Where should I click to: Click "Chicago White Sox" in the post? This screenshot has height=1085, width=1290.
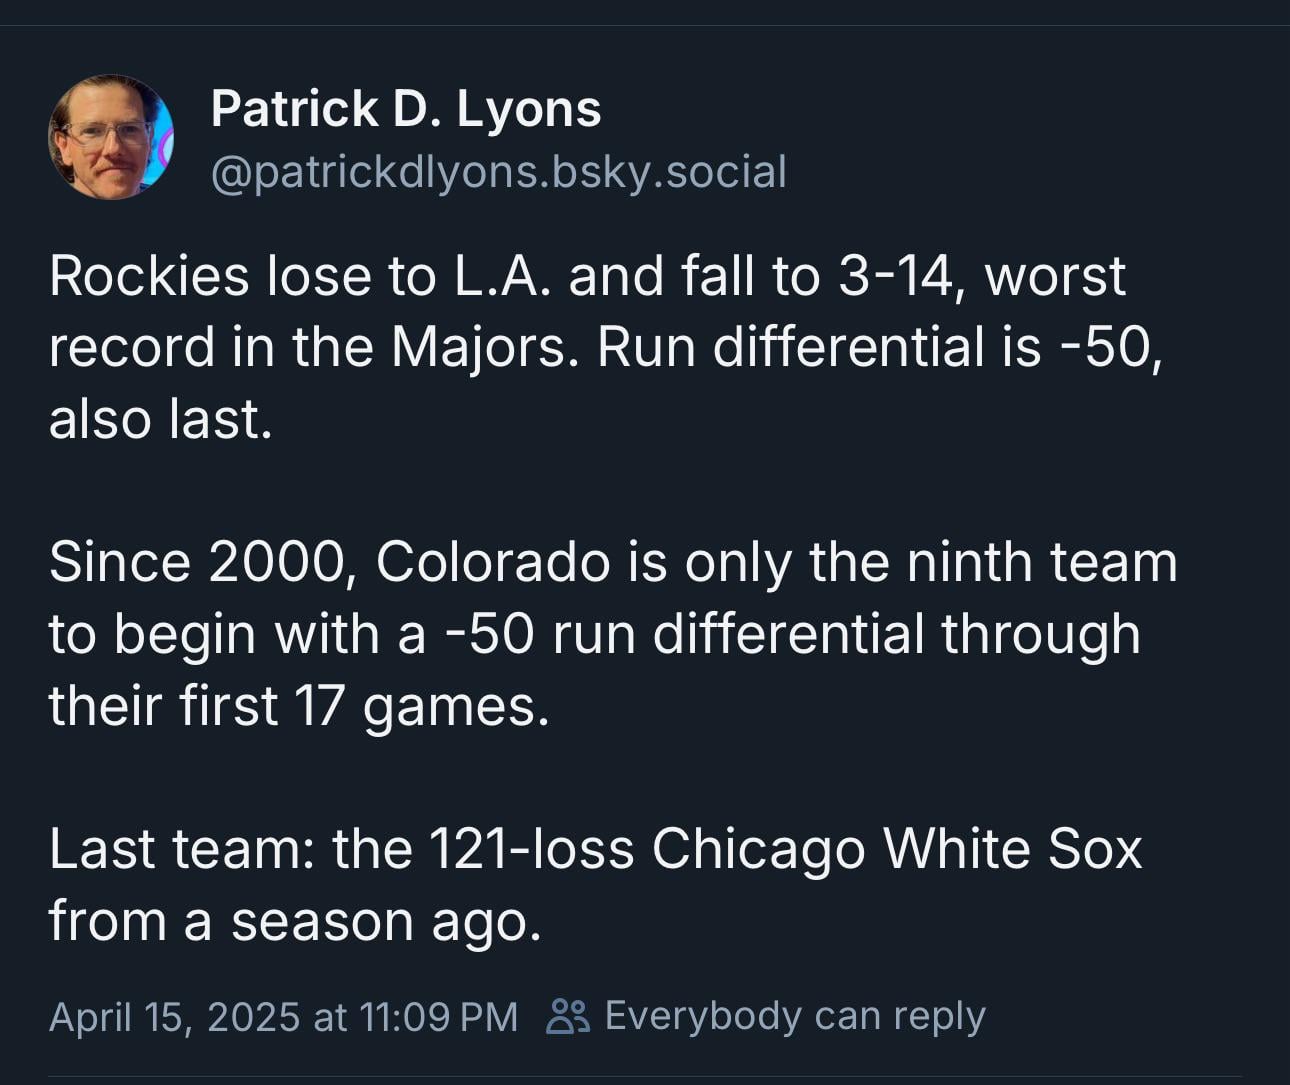tap(897, 849)
